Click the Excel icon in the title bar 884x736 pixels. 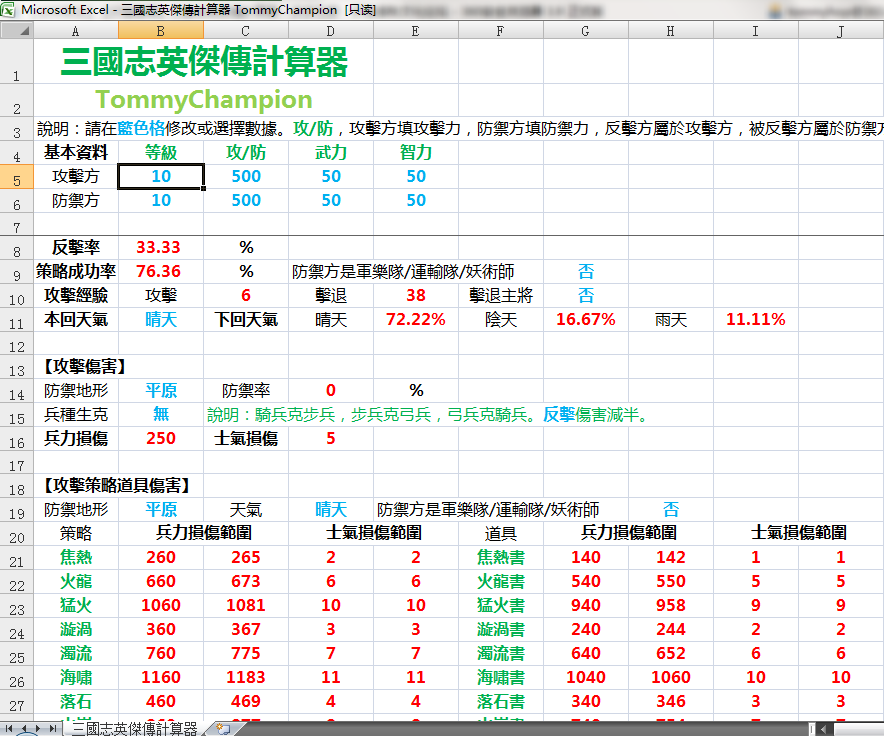coord(9,9)
